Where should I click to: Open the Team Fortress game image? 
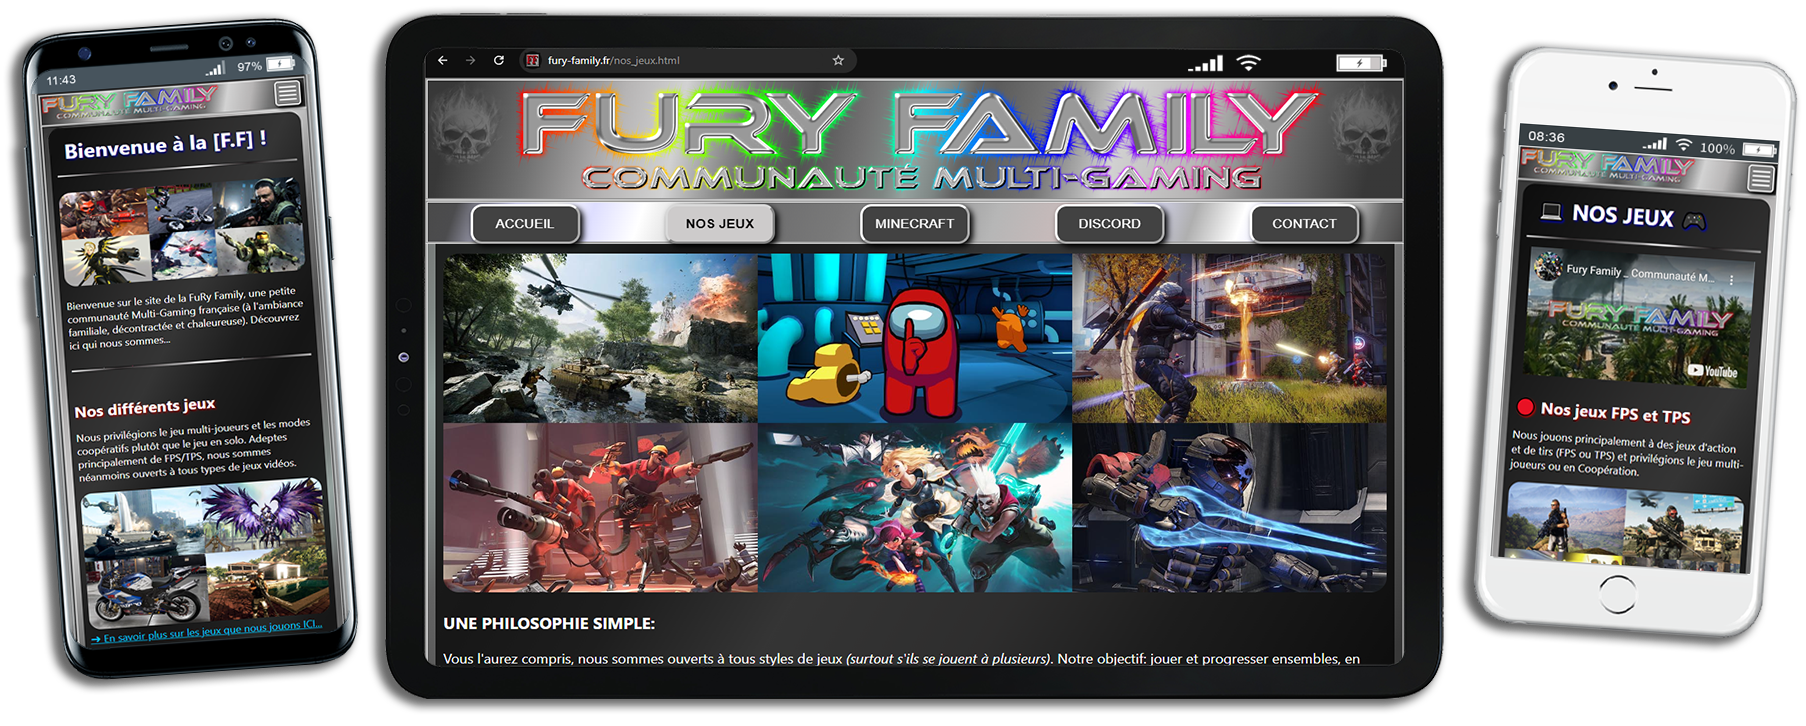click(x=600, y=507)
